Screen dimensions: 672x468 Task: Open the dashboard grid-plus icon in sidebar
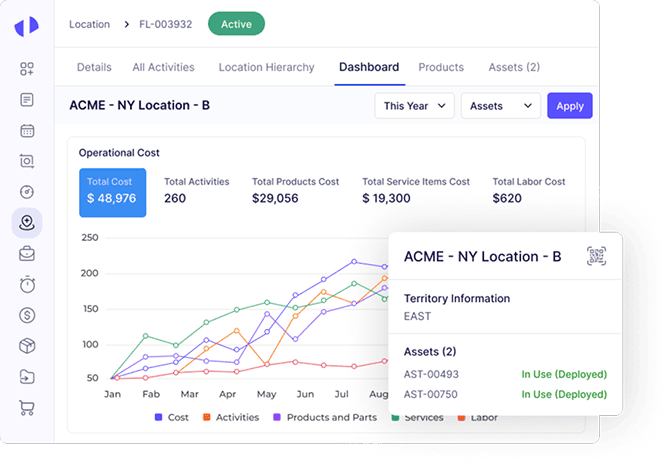pos(27,69)
